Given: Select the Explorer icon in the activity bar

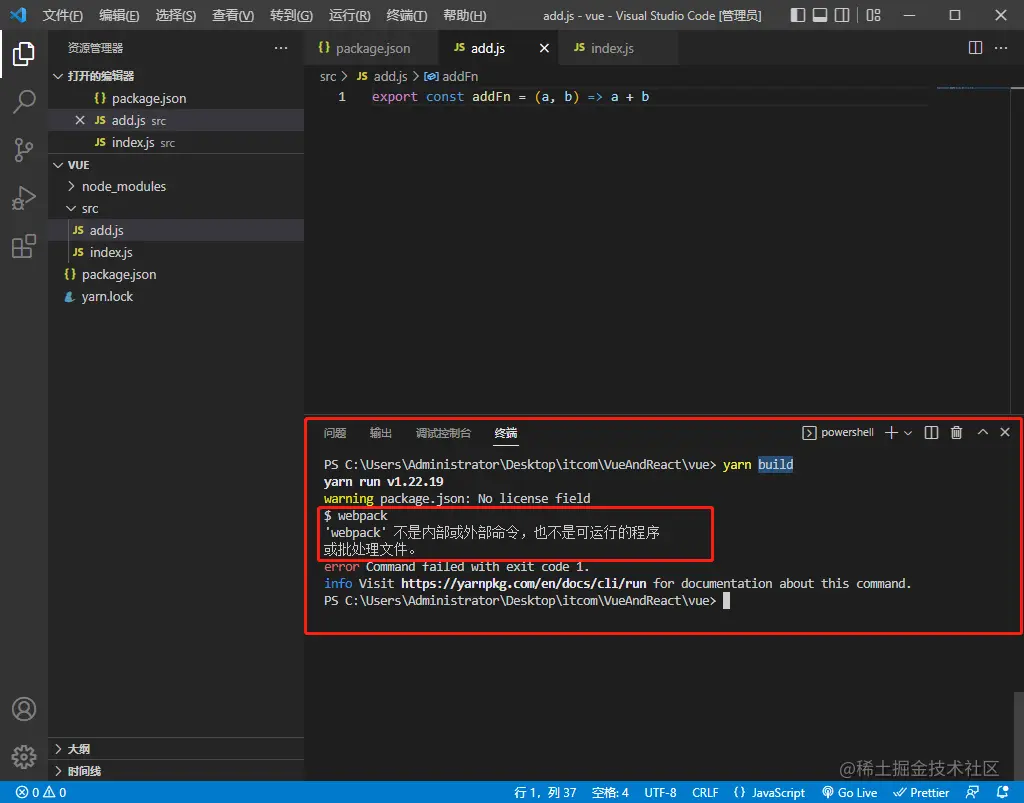Looking at the screenshot, I should coord(24,55).
